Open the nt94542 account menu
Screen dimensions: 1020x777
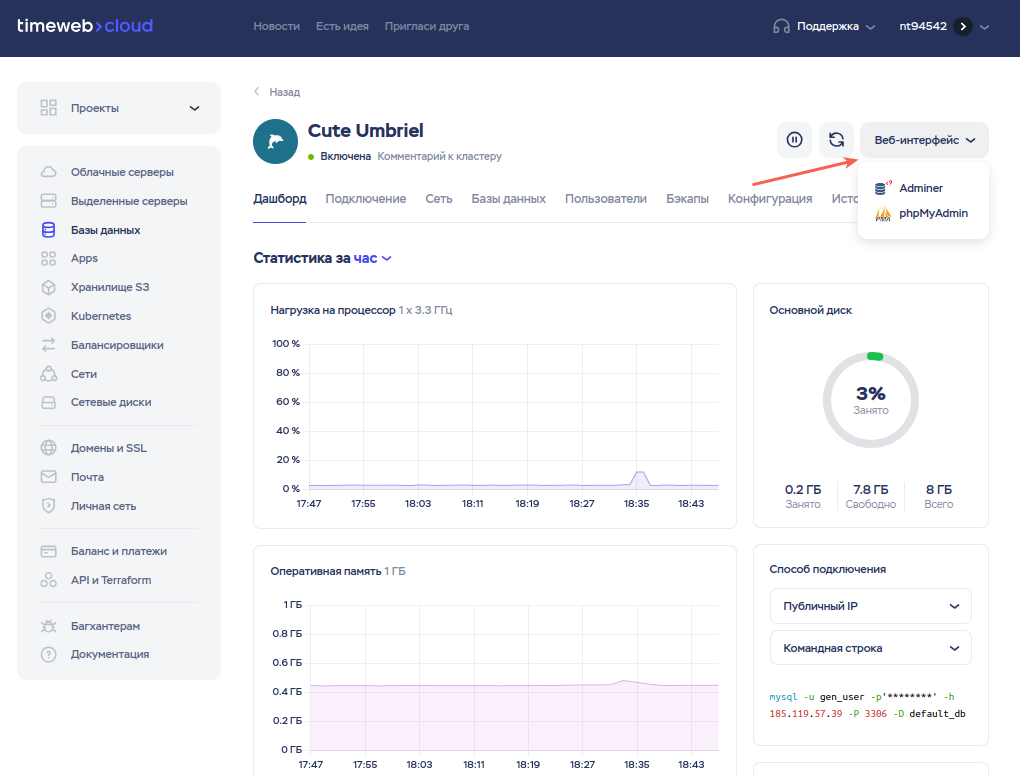point(943,26)
